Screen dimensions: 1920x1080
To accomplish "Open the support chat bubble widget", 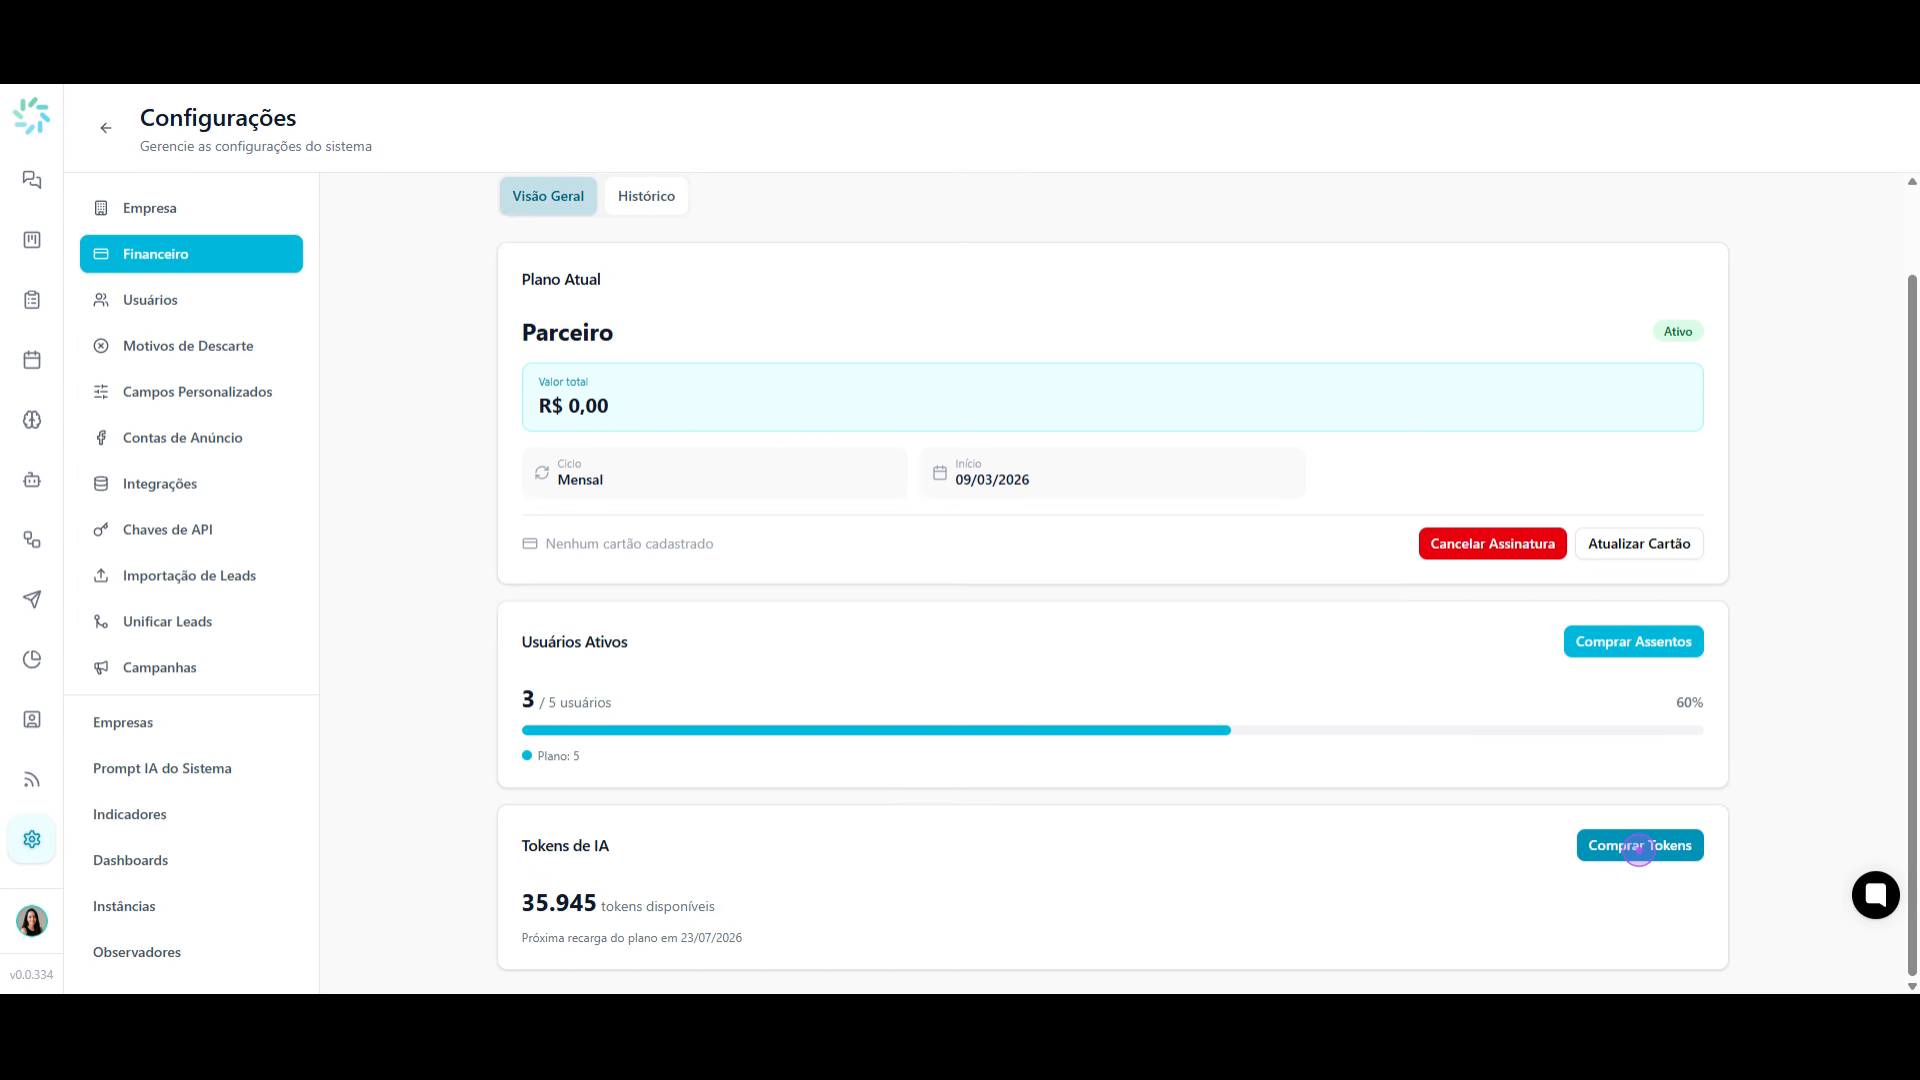I will [1875, 895].
